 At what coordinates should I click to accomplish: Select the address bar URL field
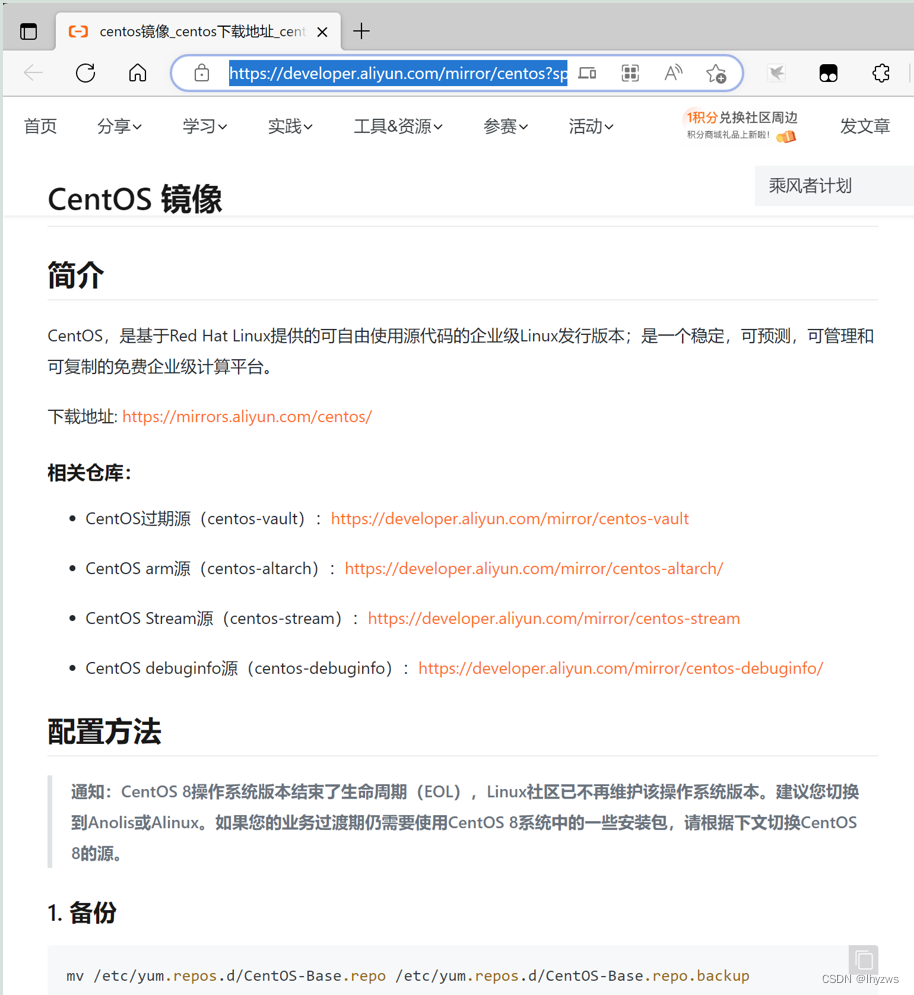pyautogui.click(x=398, y=74)
